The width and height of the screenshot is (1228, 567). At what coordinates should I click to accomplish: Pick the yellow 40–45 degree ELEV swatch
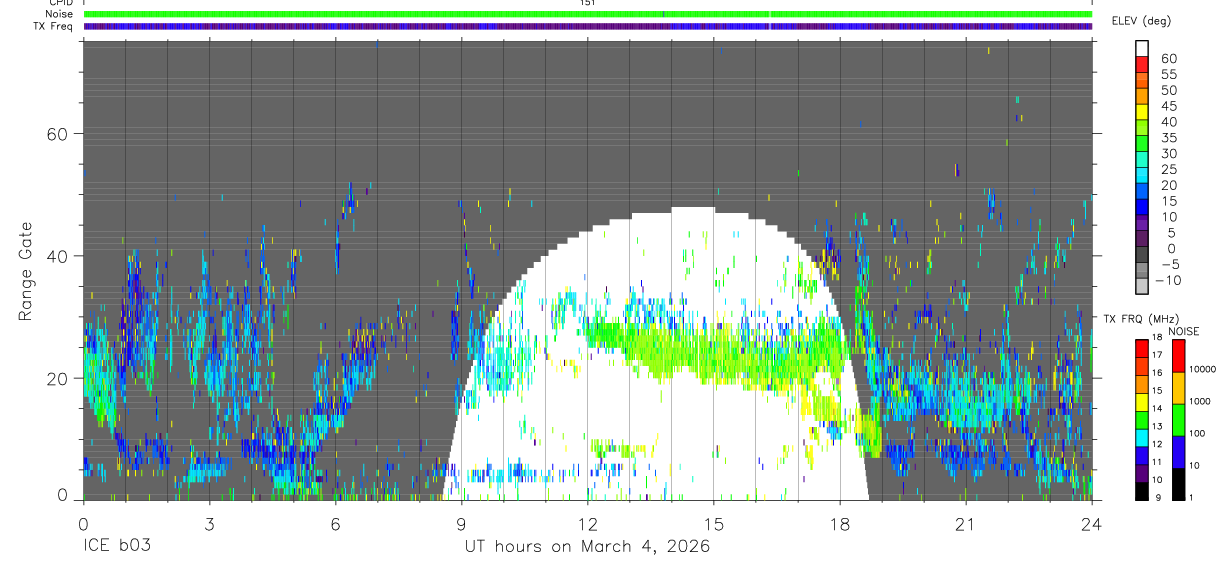(1143, 112)
